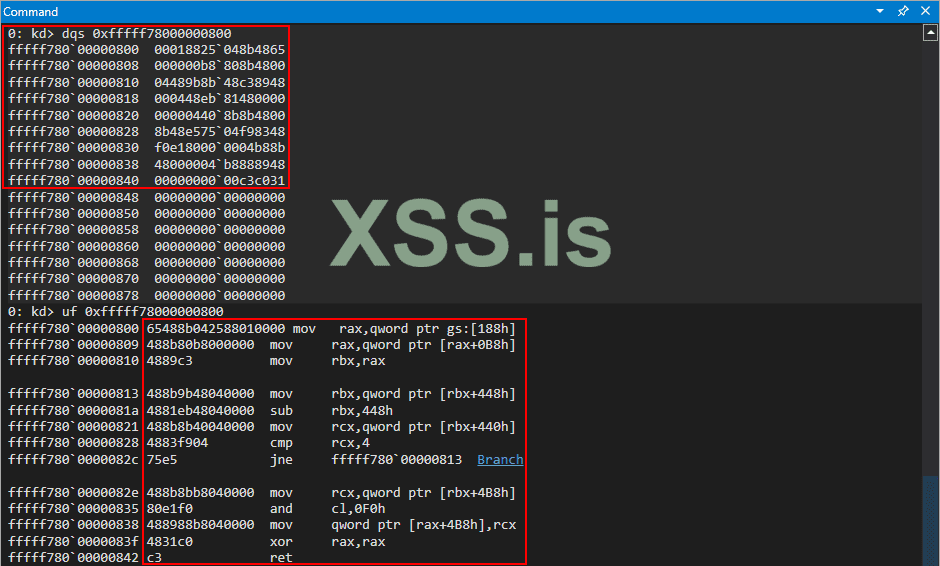Click address fffff780`00000878 in dump
This screenshot has width=940, height=566.
tap(74, 296)
